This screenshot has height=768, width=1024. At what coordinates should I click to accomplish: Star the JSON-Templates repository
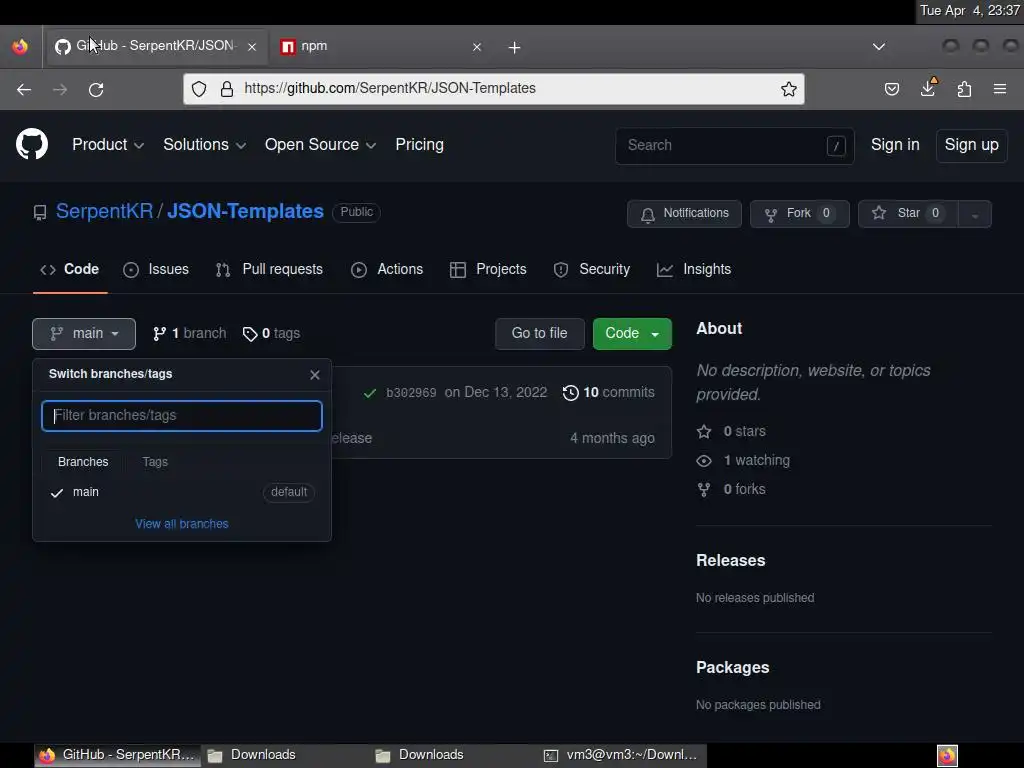(908, 214)
